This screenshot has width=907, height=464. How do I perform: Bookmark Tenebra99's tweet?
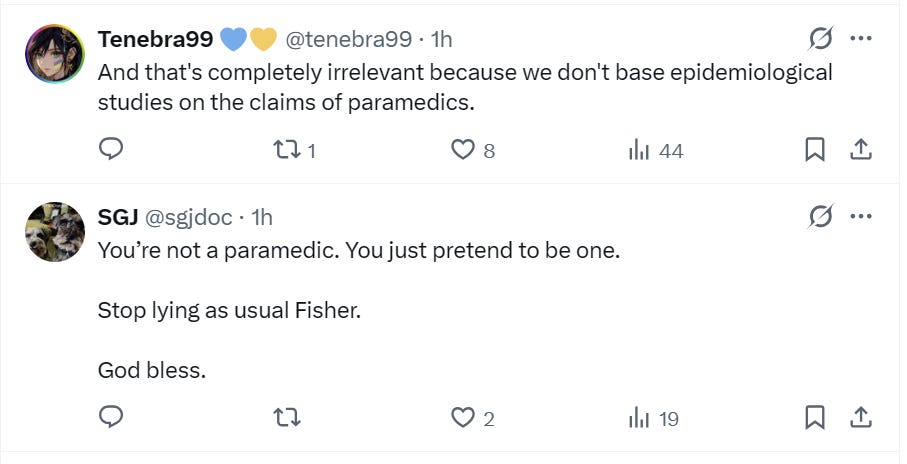(815, 150)
